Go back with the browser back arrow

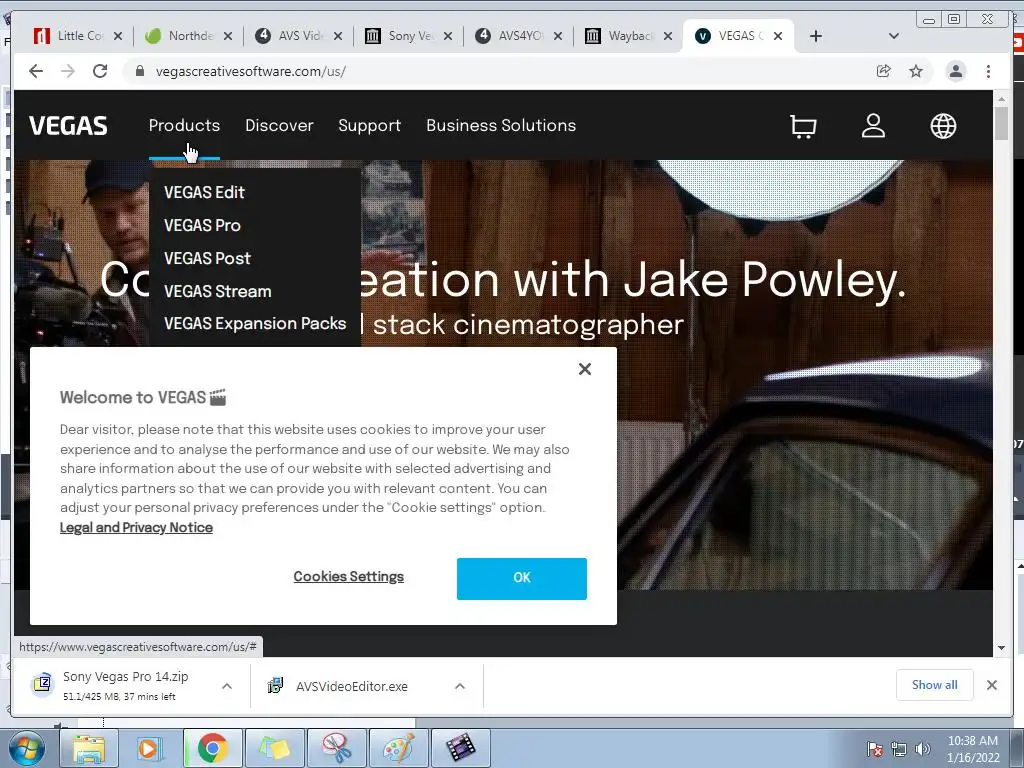pyautogui.click(x=36, y=71)
